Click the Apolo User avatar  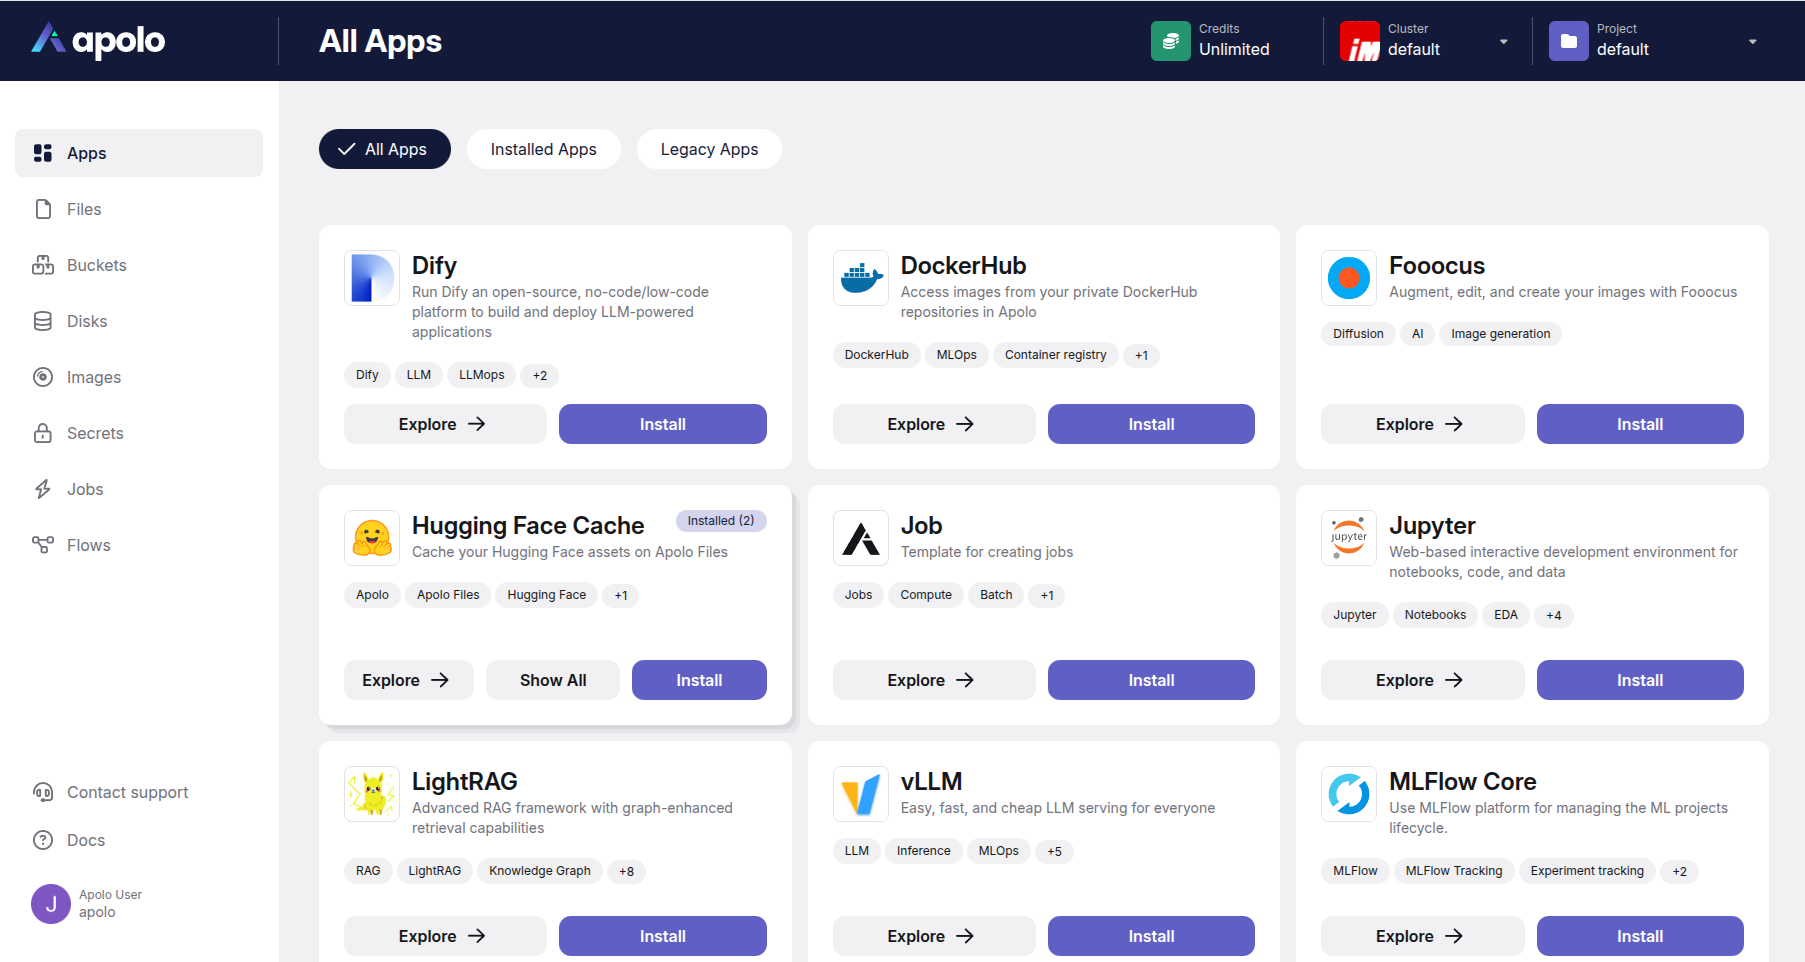[x=51, y=904]
